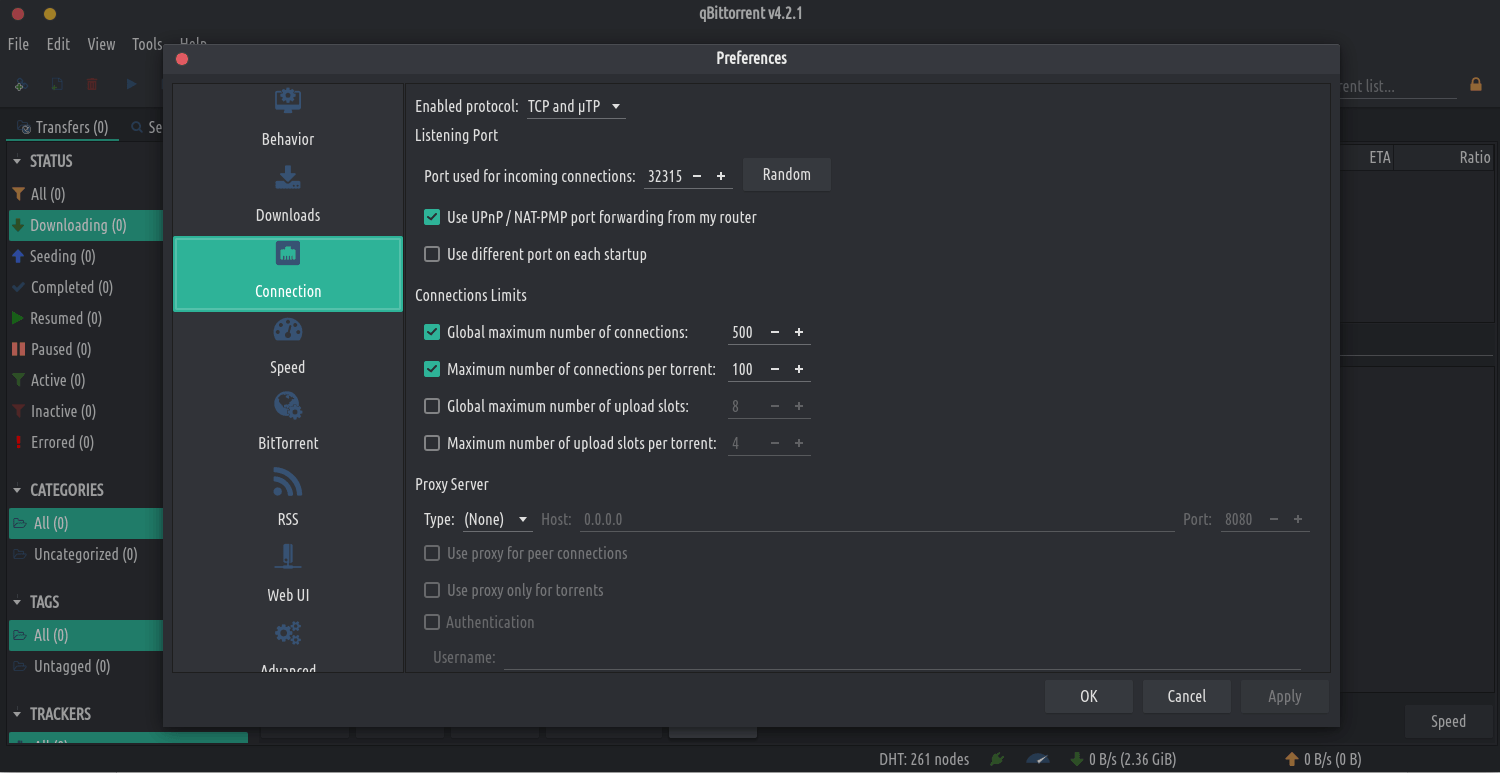
Task: Click the port number field showing 32315
Action: pyautogui.click(x=664, y=176)
